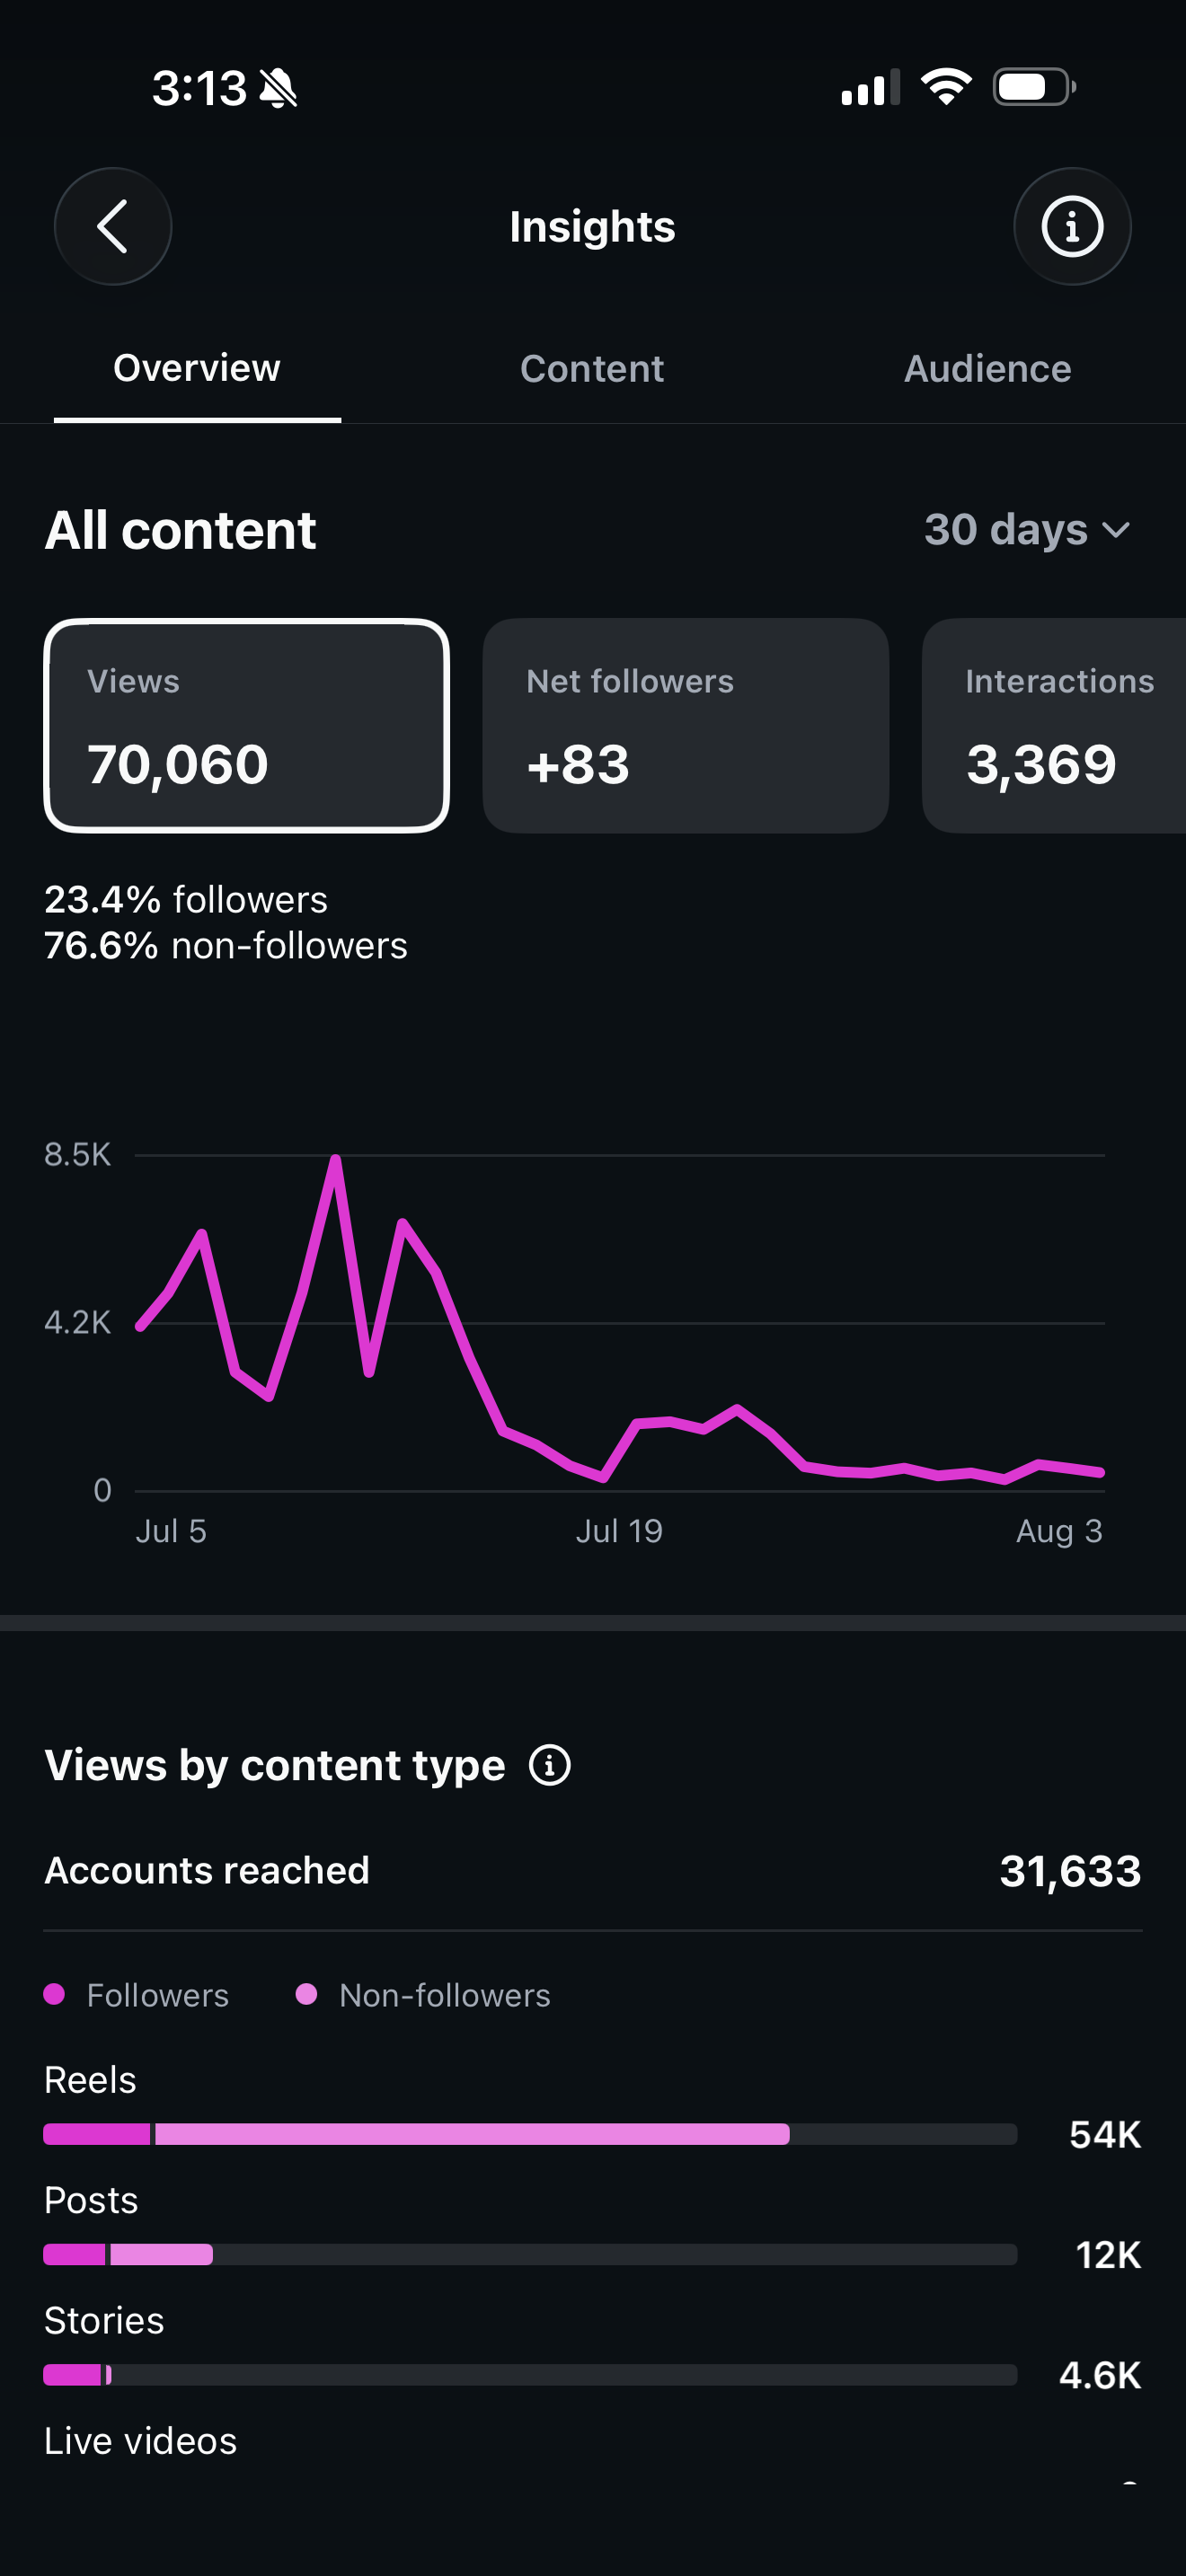Switch to the Content tab
The image size is (1186, 2576).
[592, 369]
